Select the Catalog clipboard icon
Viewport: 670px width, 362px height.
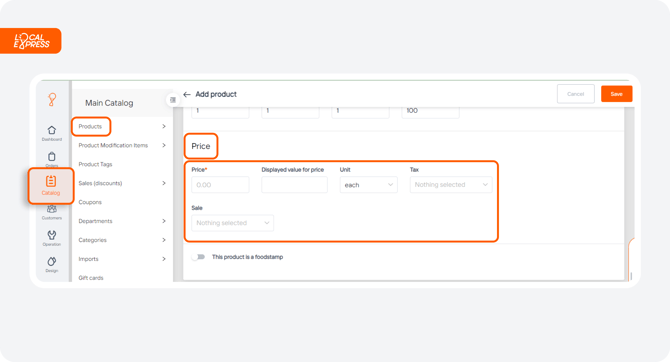click(x=51, y=181)
